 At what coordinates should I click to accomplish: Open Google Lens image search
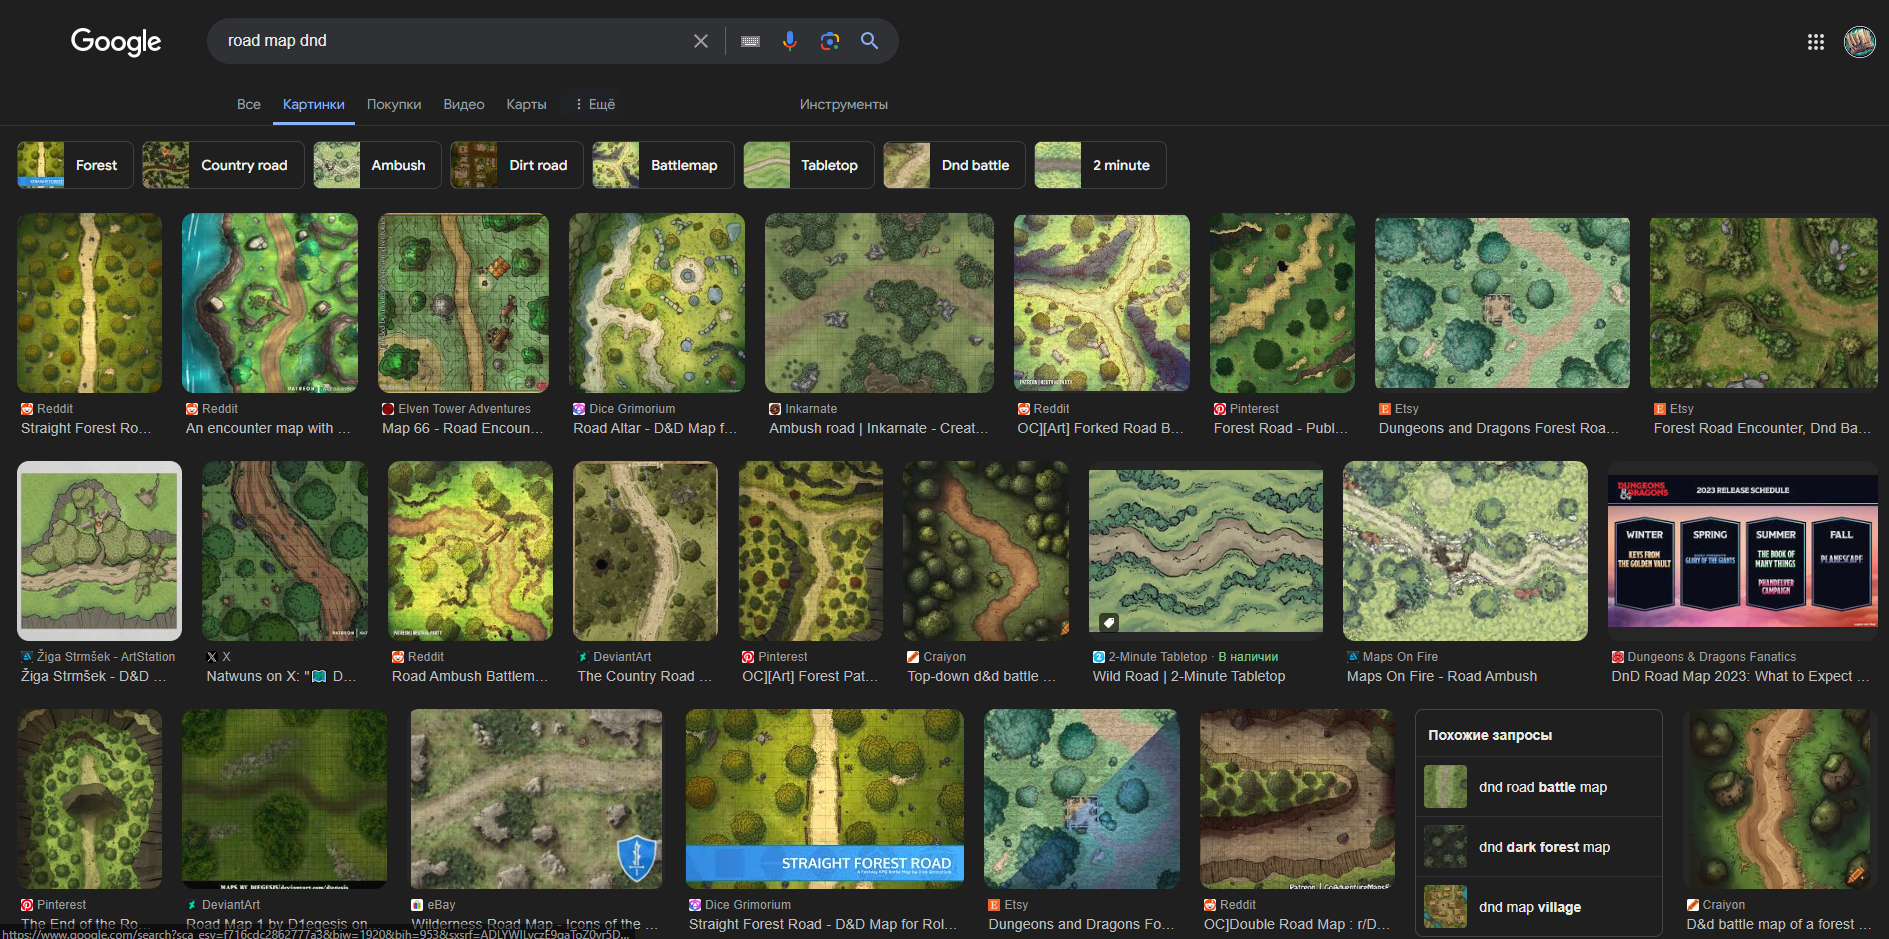pyautogui.click(x=829, y=41)
